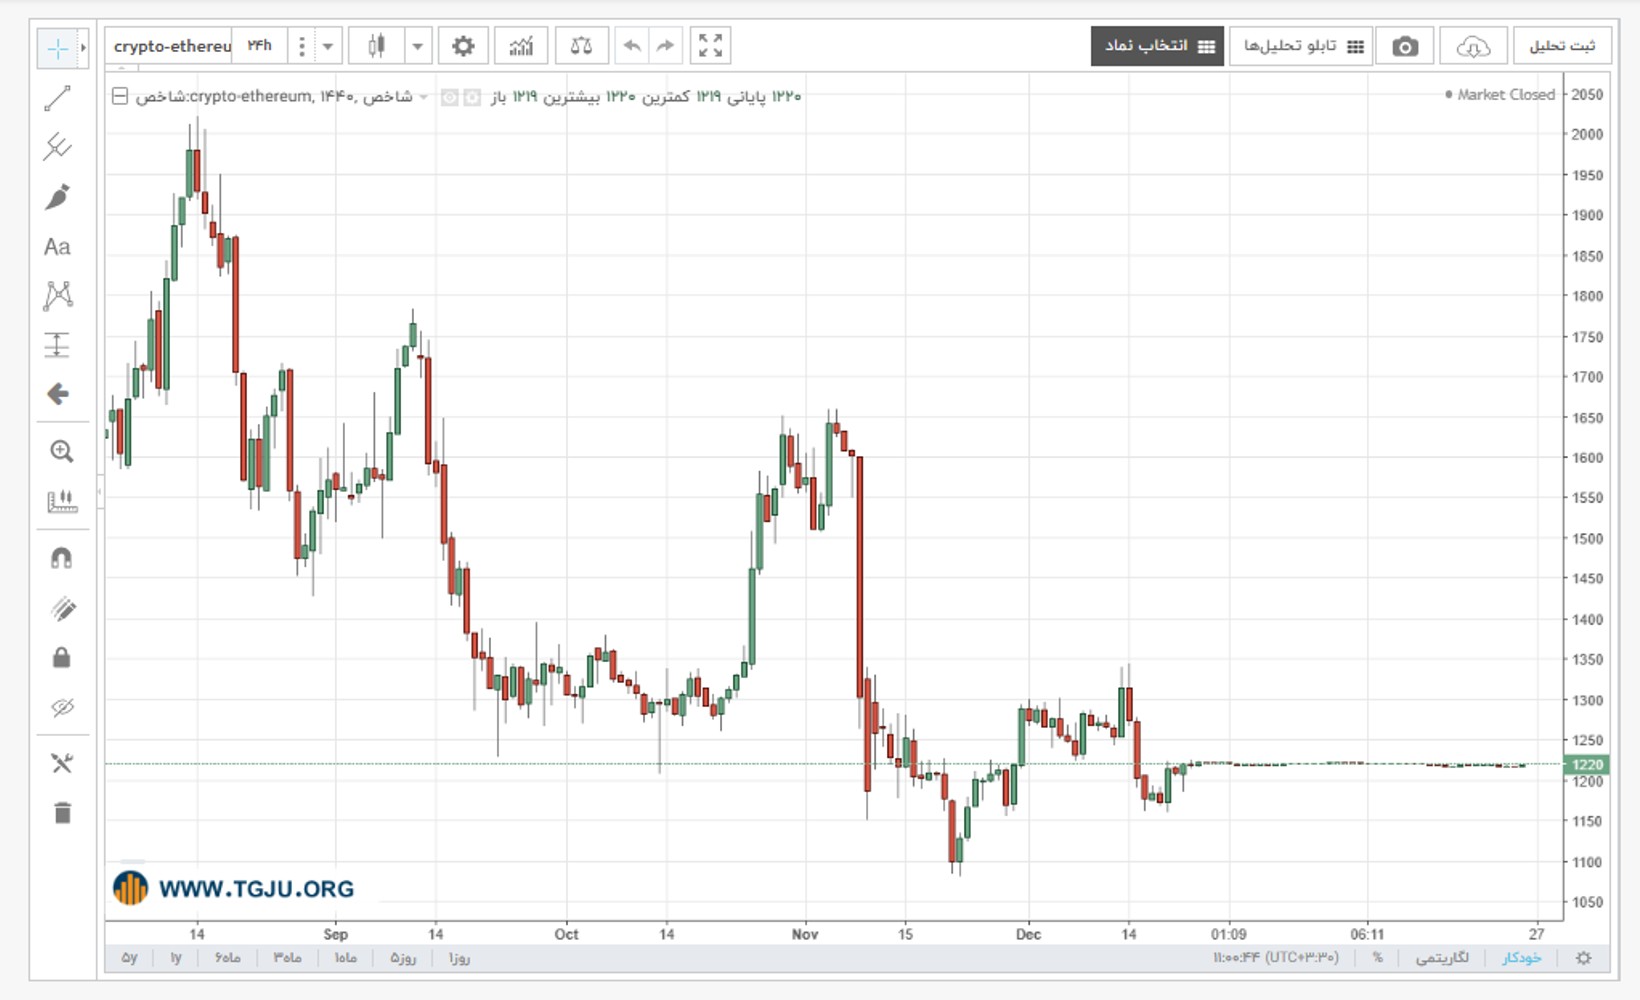Collapse the crypto-ethereum legend minus box
Image resolution: width=1640 pixels, height=1000 pixels.
point(120,97)
